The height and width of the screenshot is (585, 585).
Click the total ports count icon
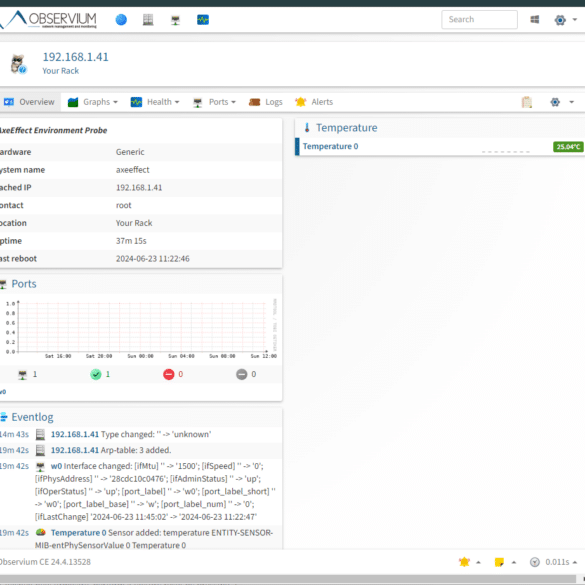click(22, 375)
